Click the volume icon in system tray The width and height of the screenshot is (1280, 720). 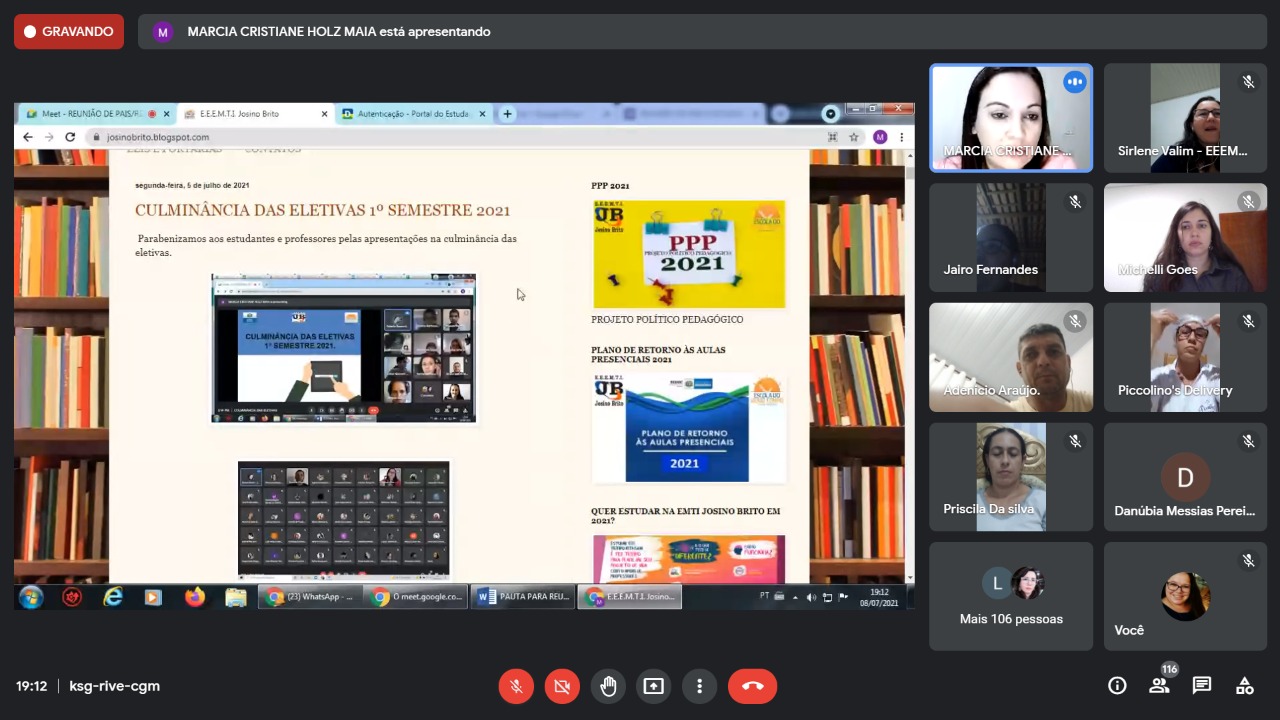click(811, 597)
